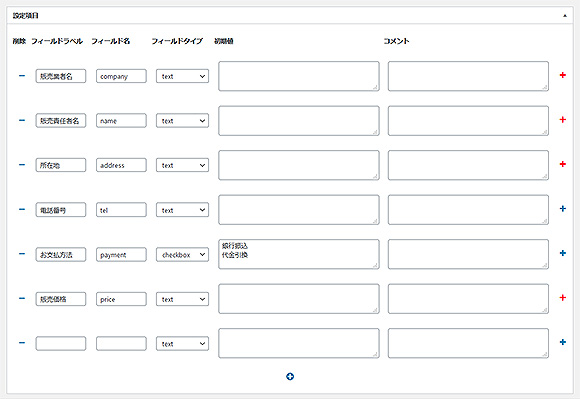Edit the price field name input
Viewport: 580px width, 399px height.
tap(121, 299)
